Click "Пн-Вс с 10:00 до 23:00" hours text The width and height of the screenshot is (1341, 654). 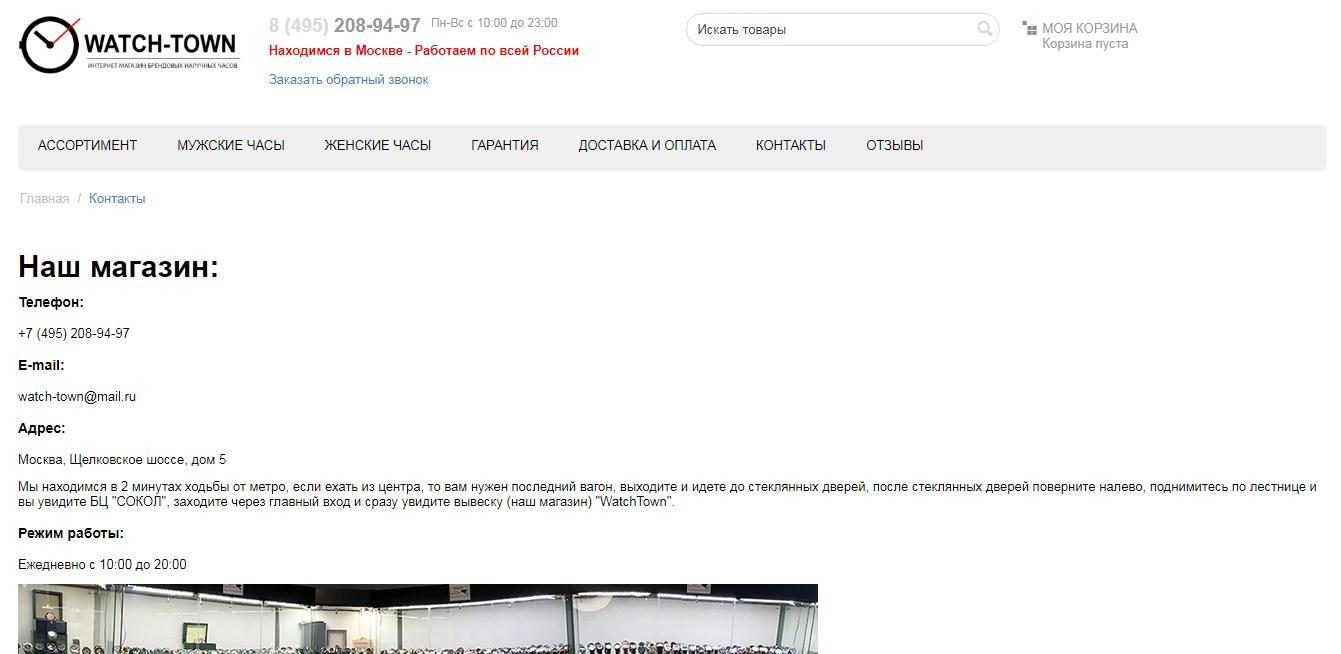pyautogui.click(x=494, y=23)
